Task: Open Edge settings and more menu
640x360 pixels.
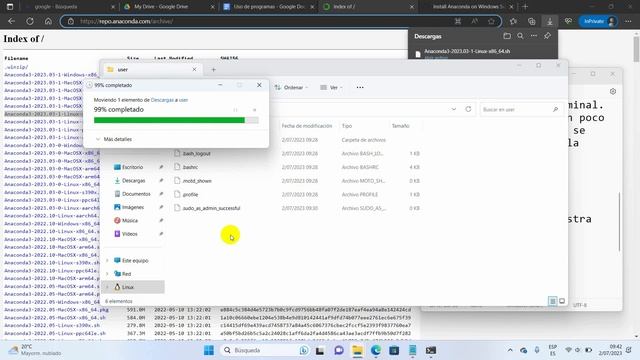Action: click(x=628, y=21)
